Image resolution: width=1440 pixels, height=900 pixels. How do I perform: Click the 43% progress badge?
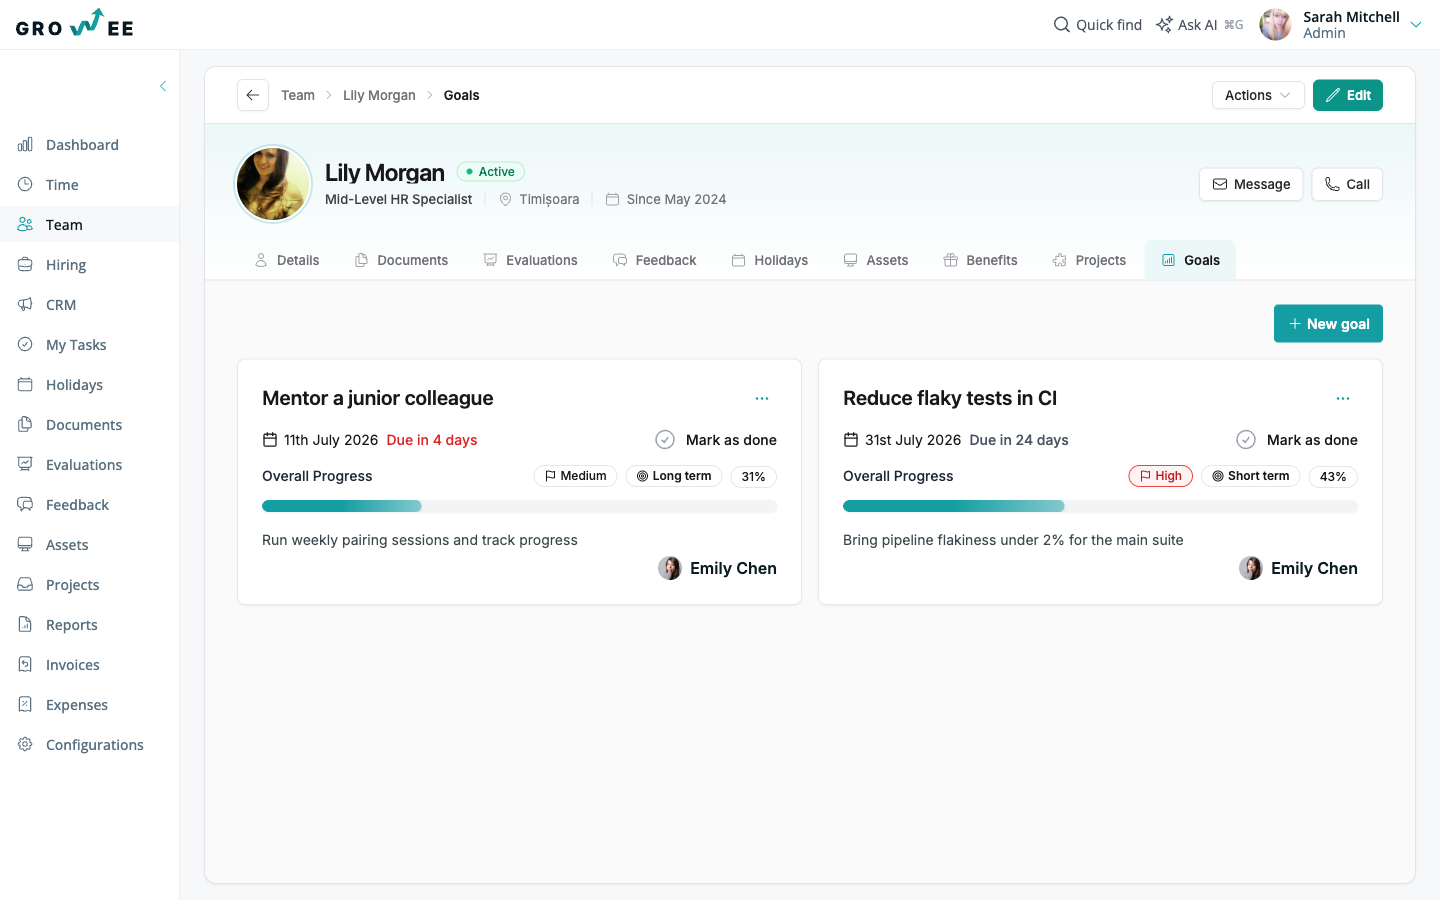(x=1333, y=477)
